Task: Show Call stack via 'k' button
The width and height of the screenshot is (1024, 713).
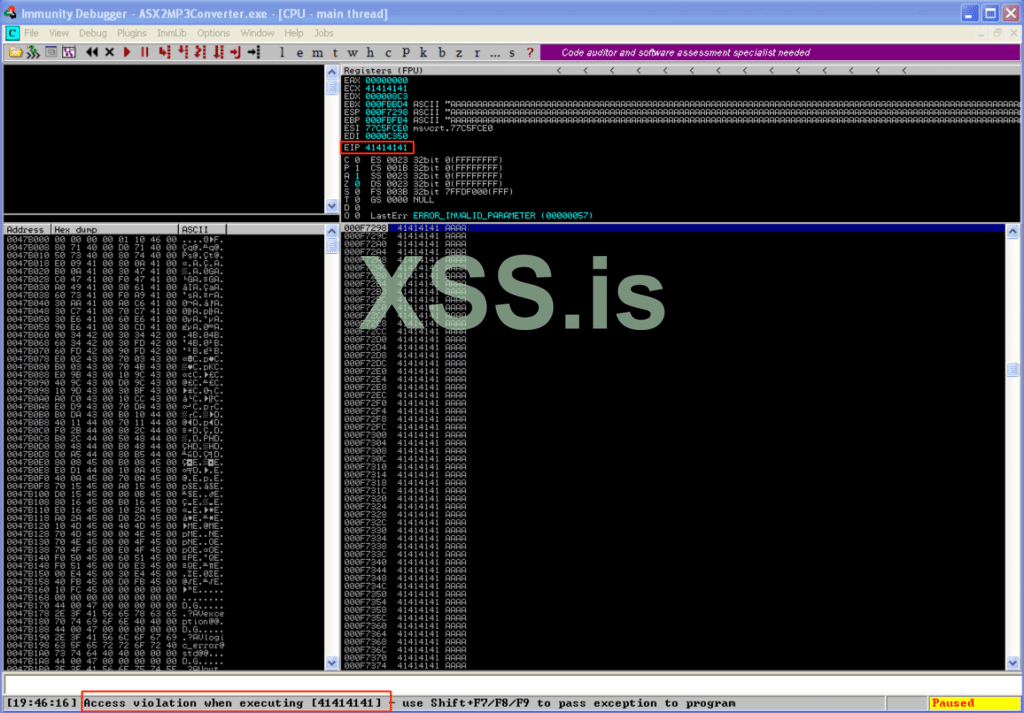Action: pyautogui.click(x=423, y=53)
